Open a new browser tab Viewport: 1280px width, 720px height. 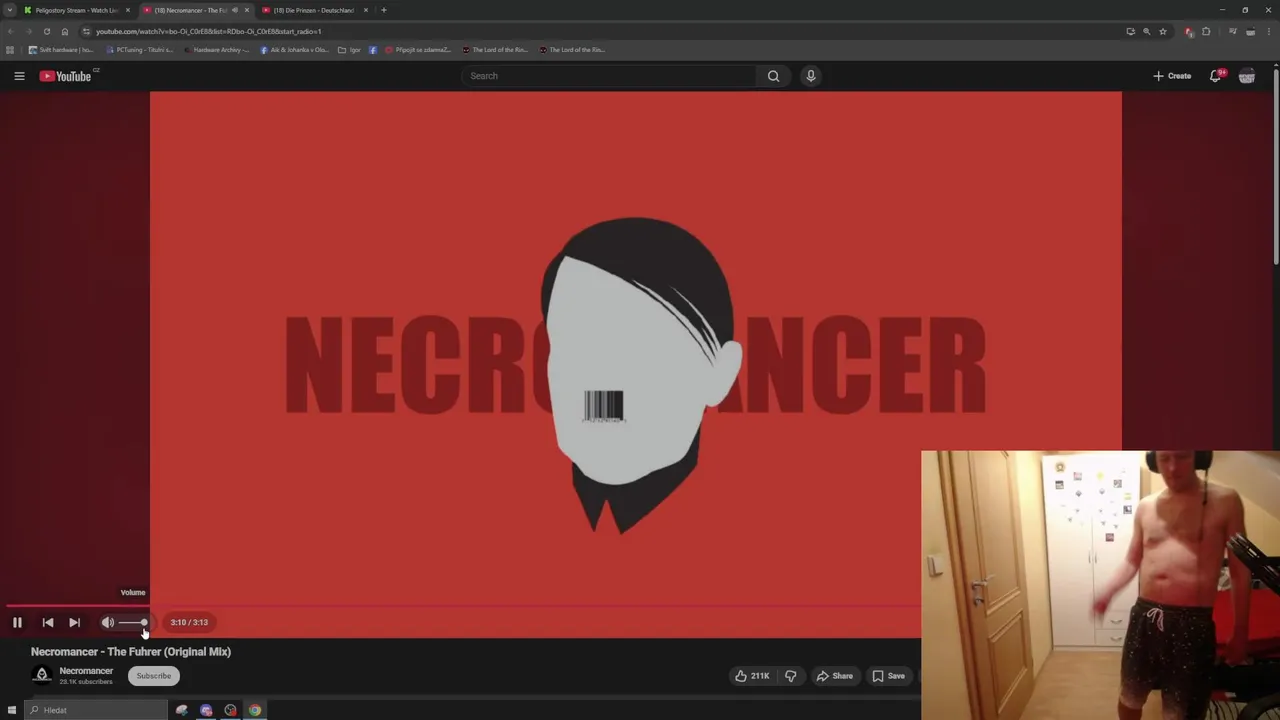(384, 10)
